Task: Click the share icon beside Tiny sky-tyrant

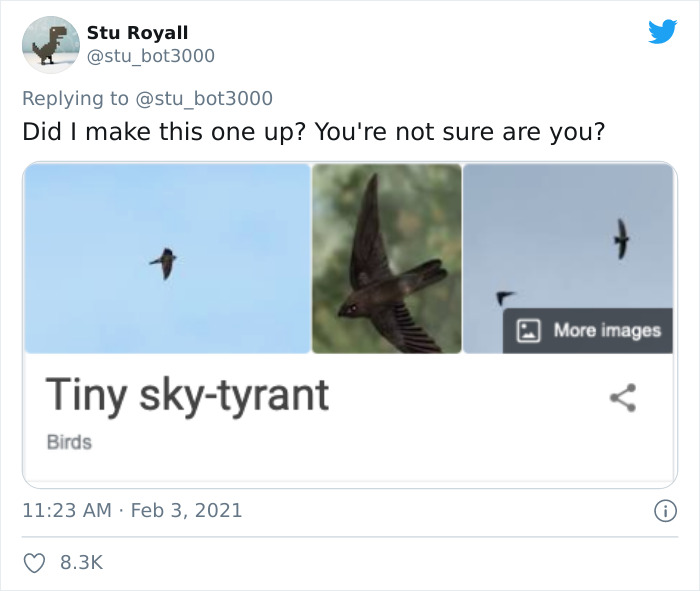Action: tap(623, 397)
